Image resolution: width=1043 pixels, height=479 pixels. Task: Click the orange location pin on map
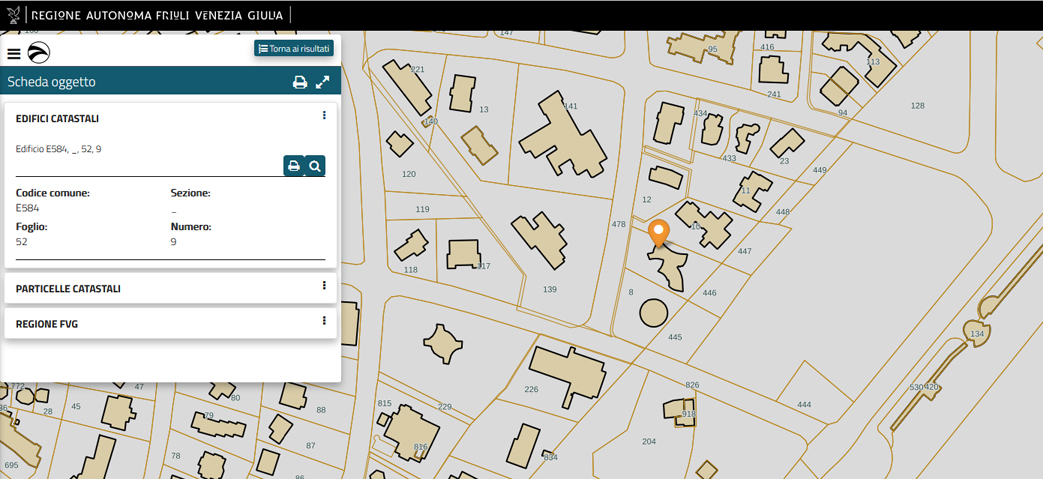658,233
